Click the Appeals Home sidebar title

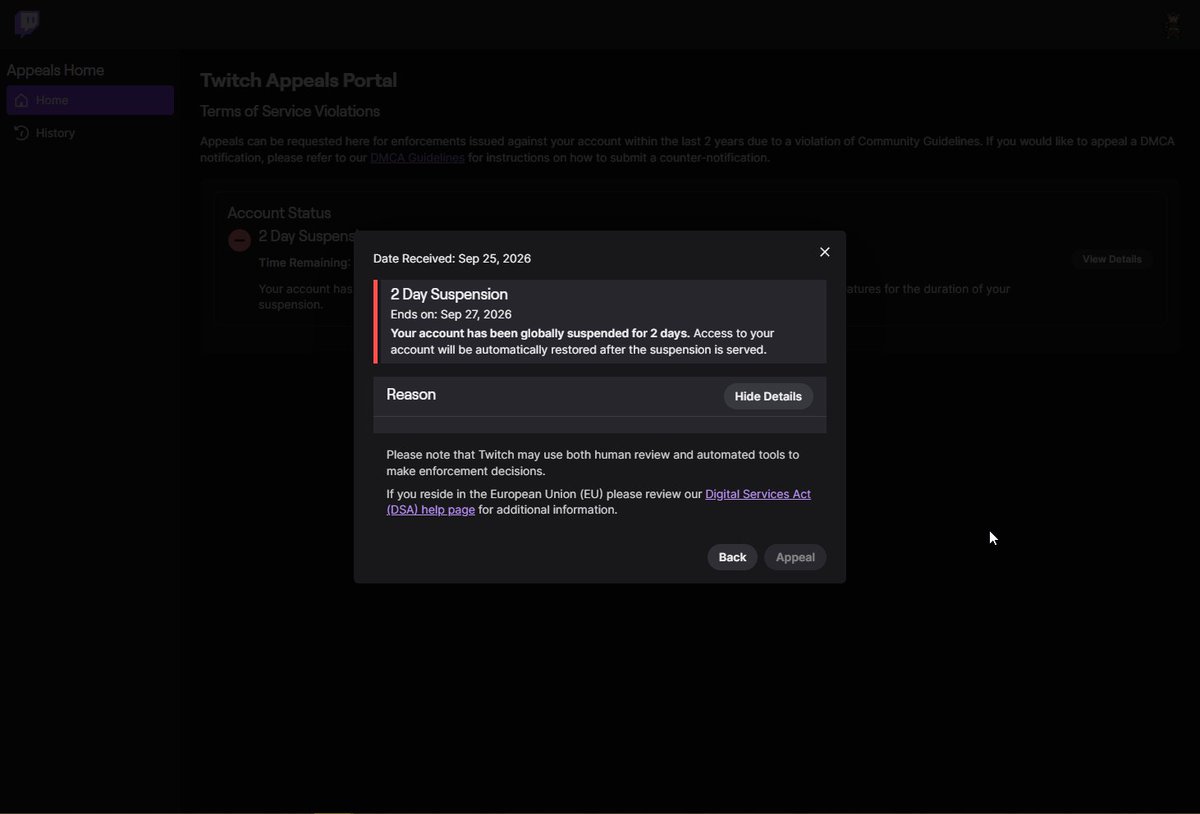55,70
